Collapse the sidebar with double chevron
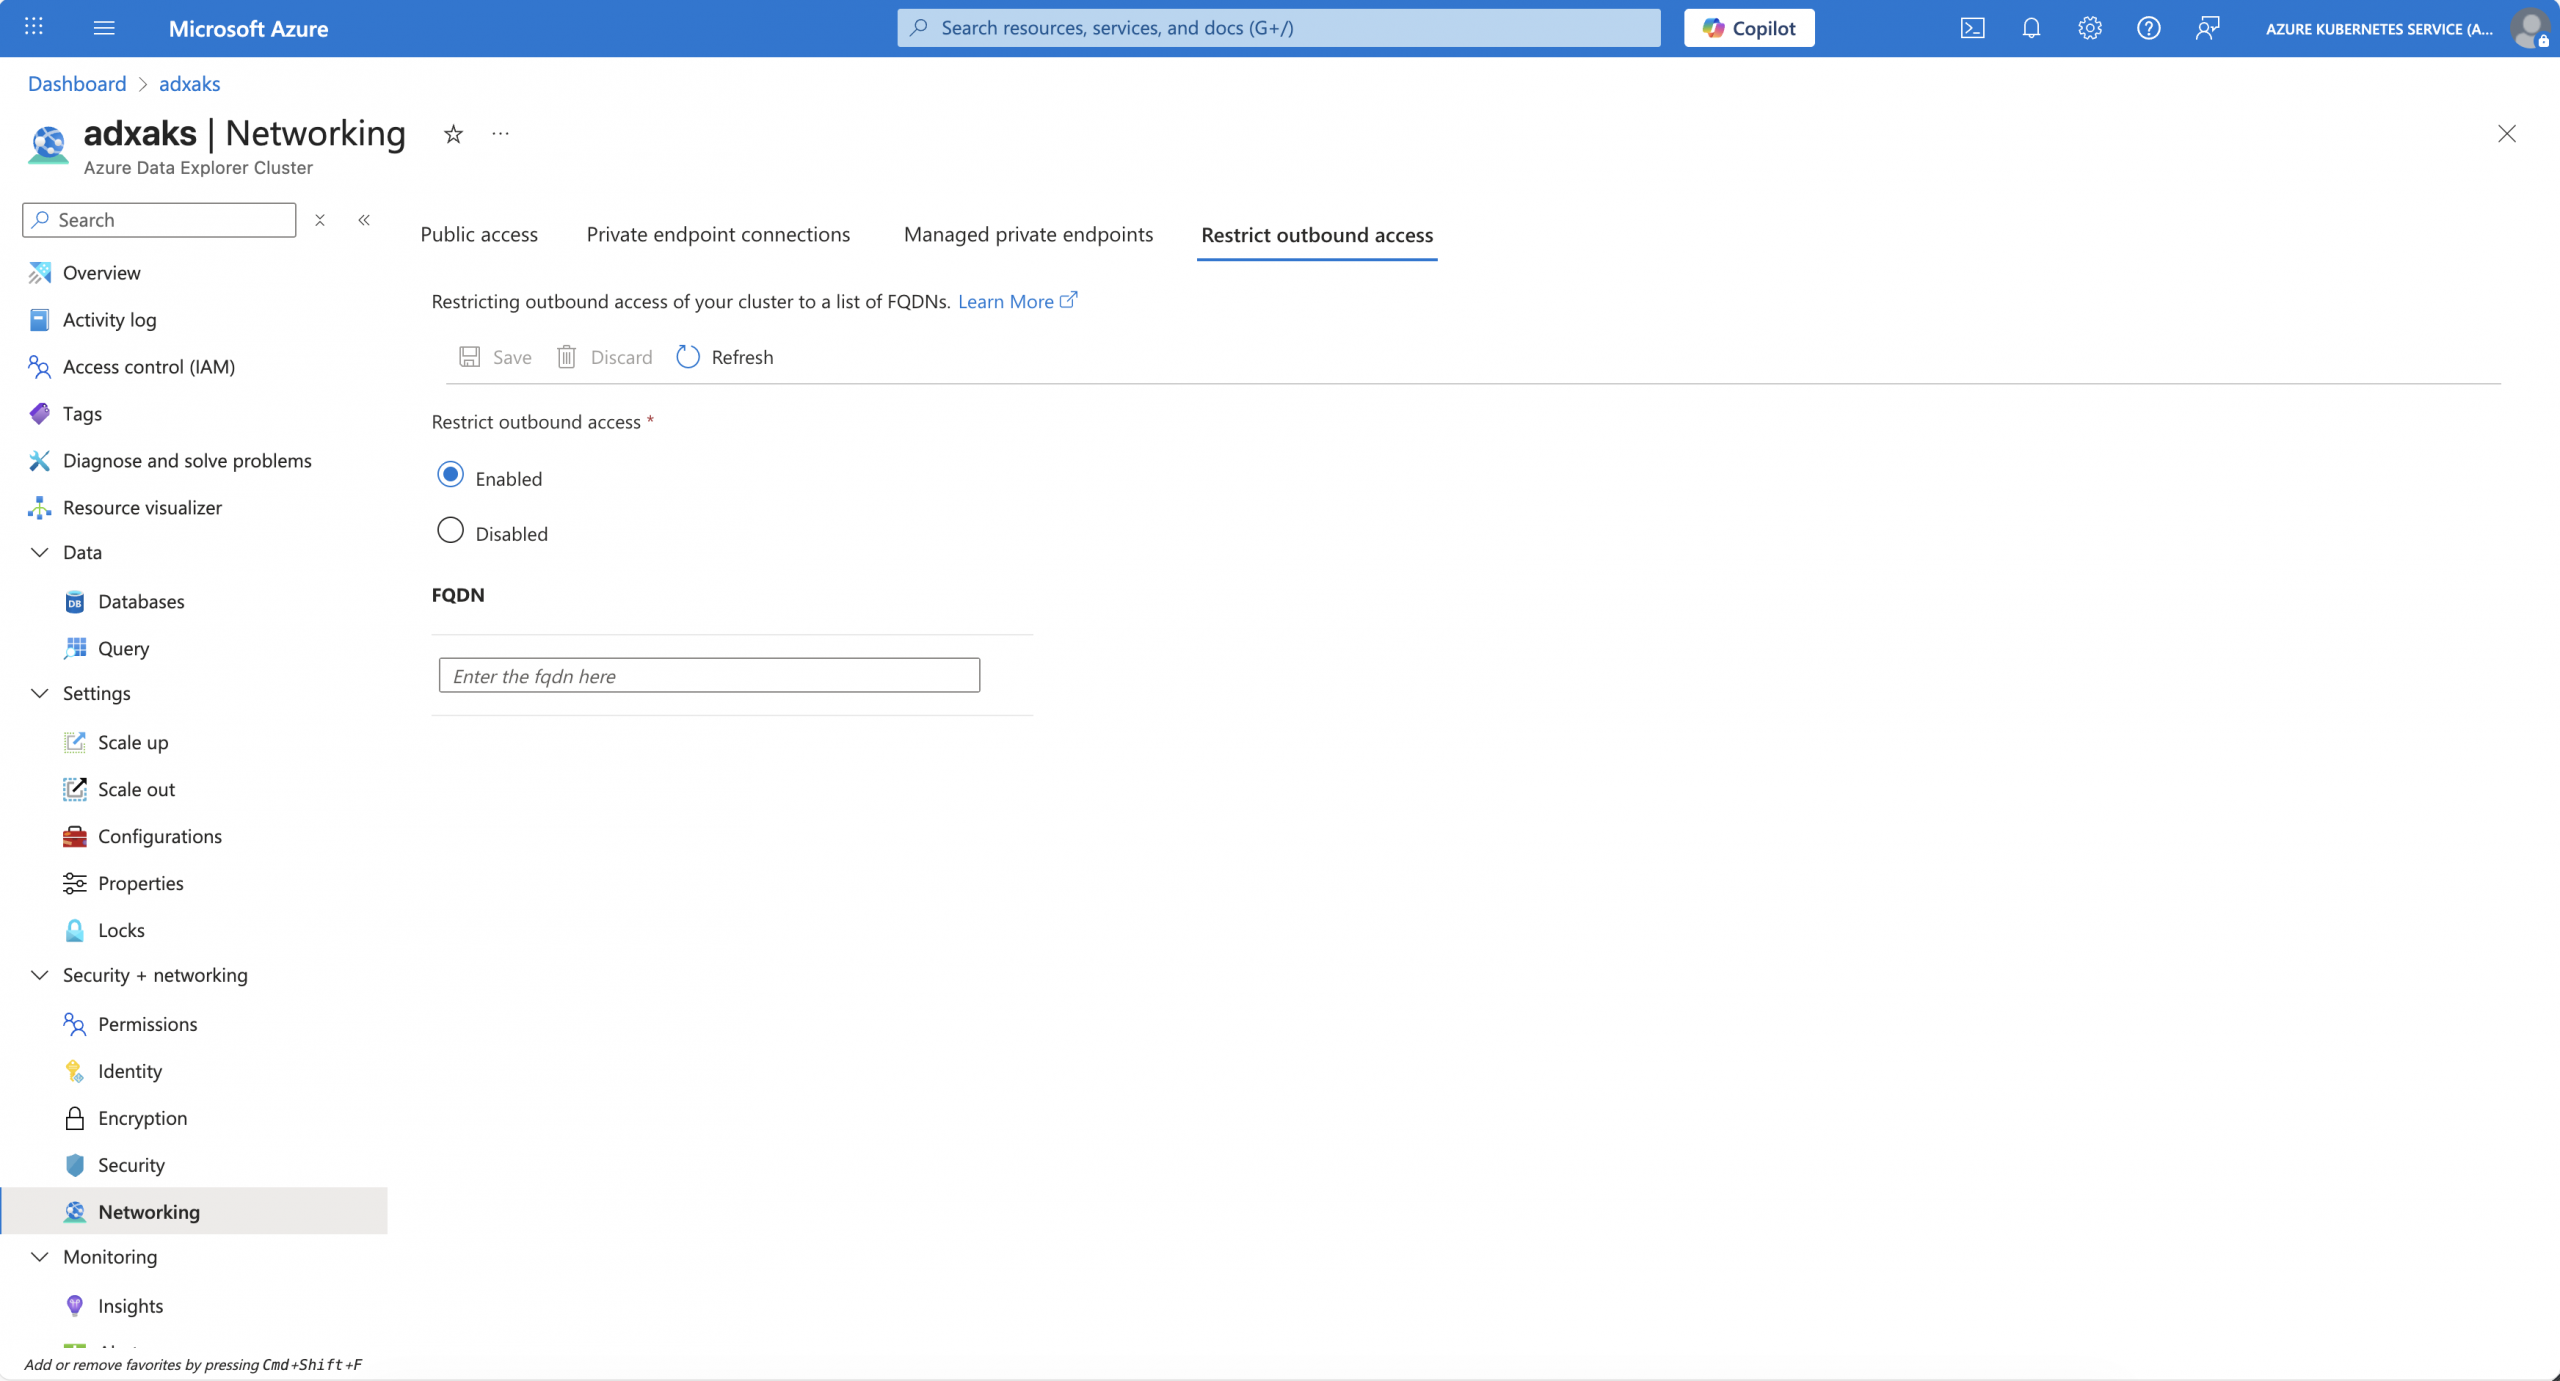2560x1381 pixels. pos(364,220)
